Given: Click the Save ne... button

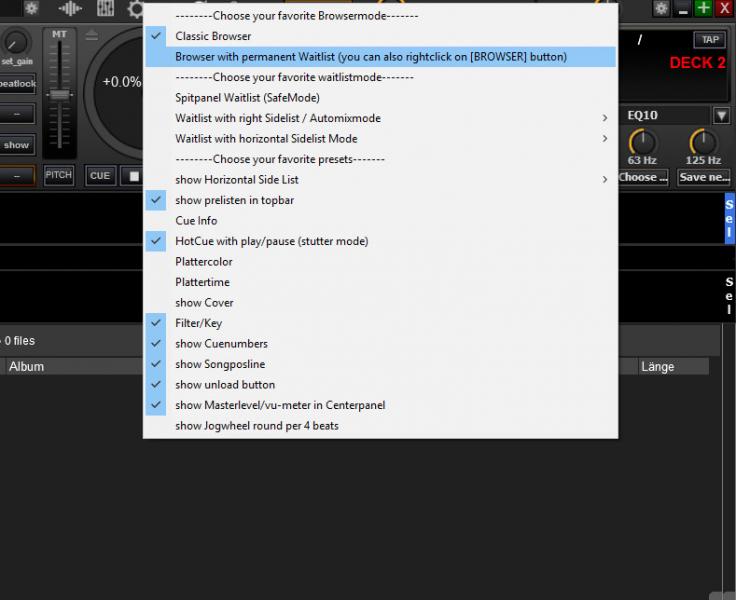Looking at the screenshot, I should (704, 177).
